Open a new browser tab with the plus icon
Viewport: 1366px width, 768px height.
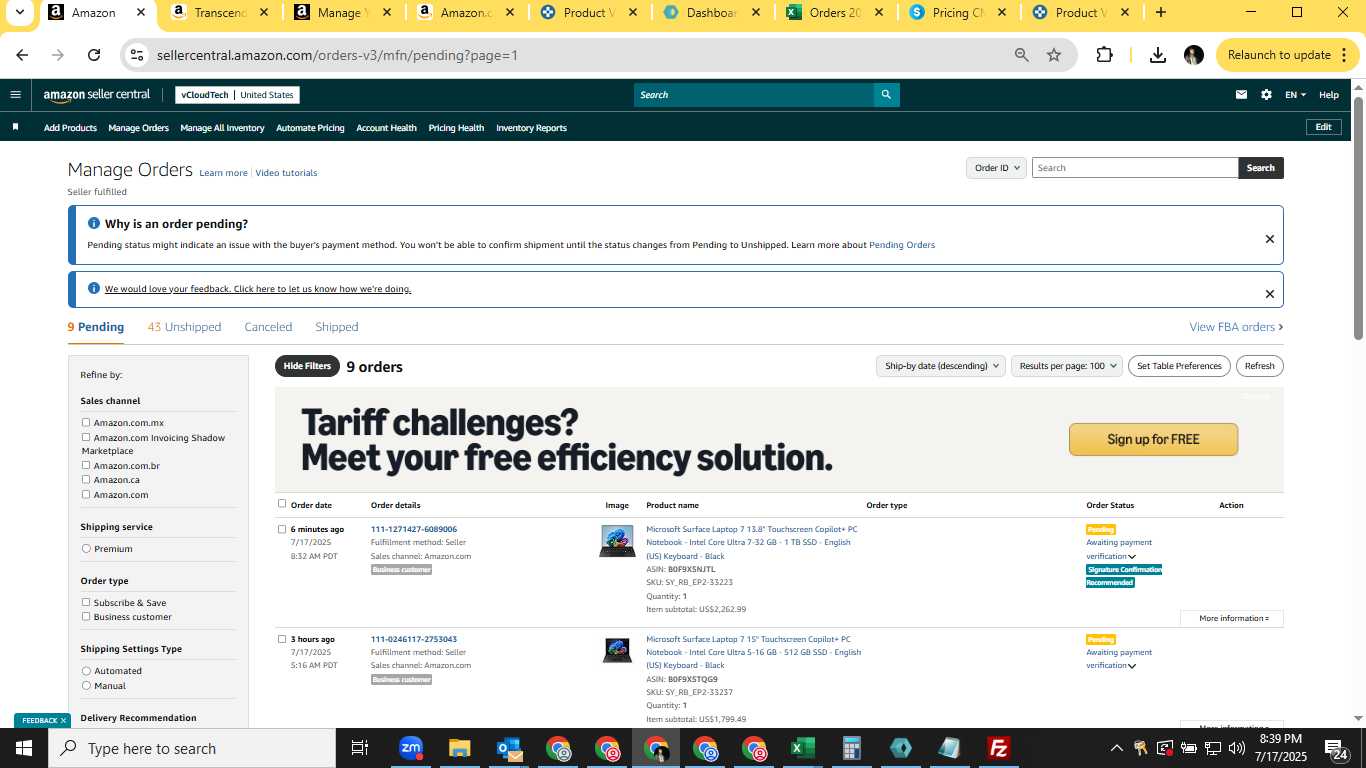click(1160, 13)
